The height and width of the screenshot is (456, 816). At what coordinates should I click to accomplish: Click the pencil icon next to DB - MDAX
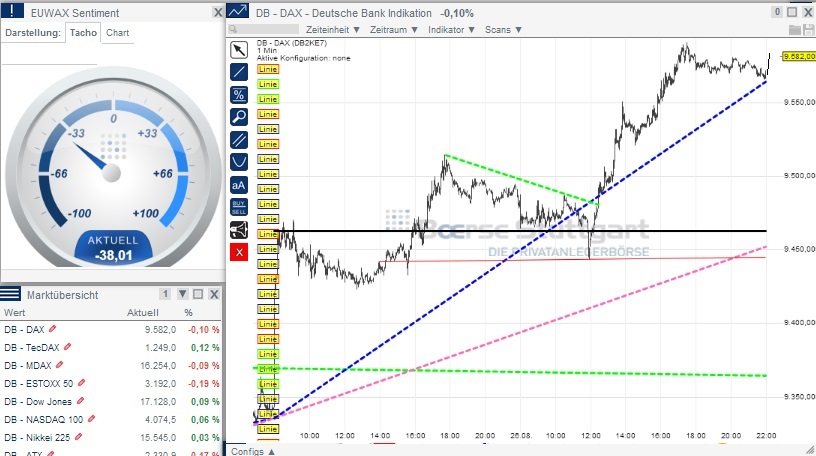click(59, 365)
